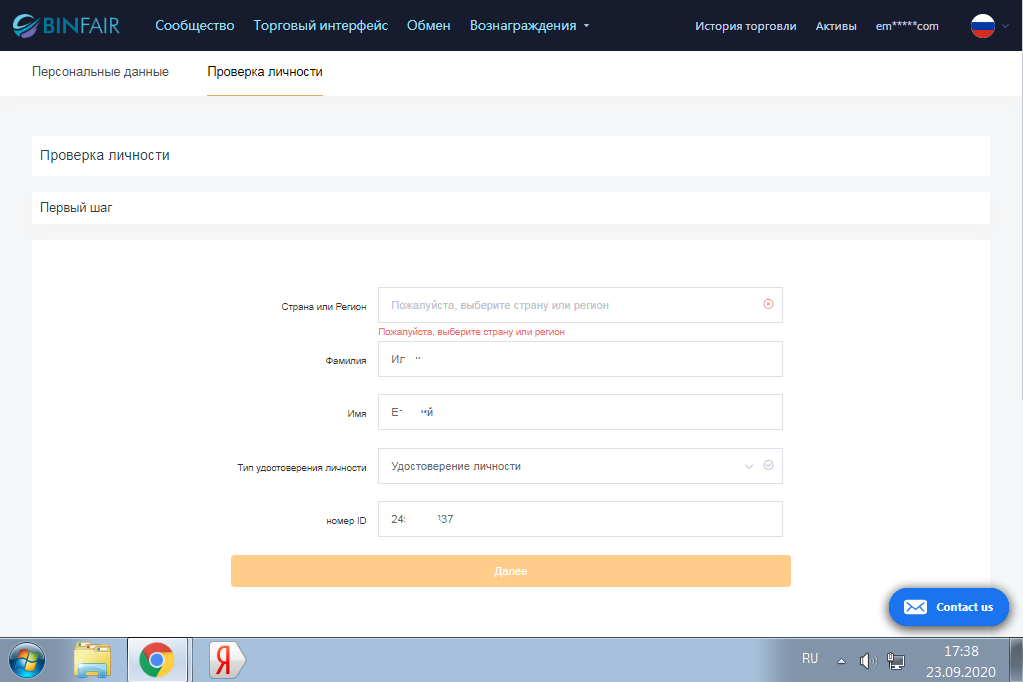Clear the country field with red X icon

(768, 304)
